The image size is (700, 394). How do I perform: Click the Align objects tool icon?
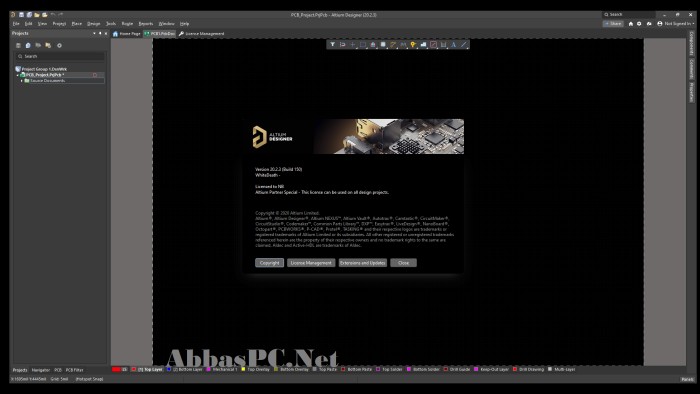pyautogui.click(x=373, y=45)
